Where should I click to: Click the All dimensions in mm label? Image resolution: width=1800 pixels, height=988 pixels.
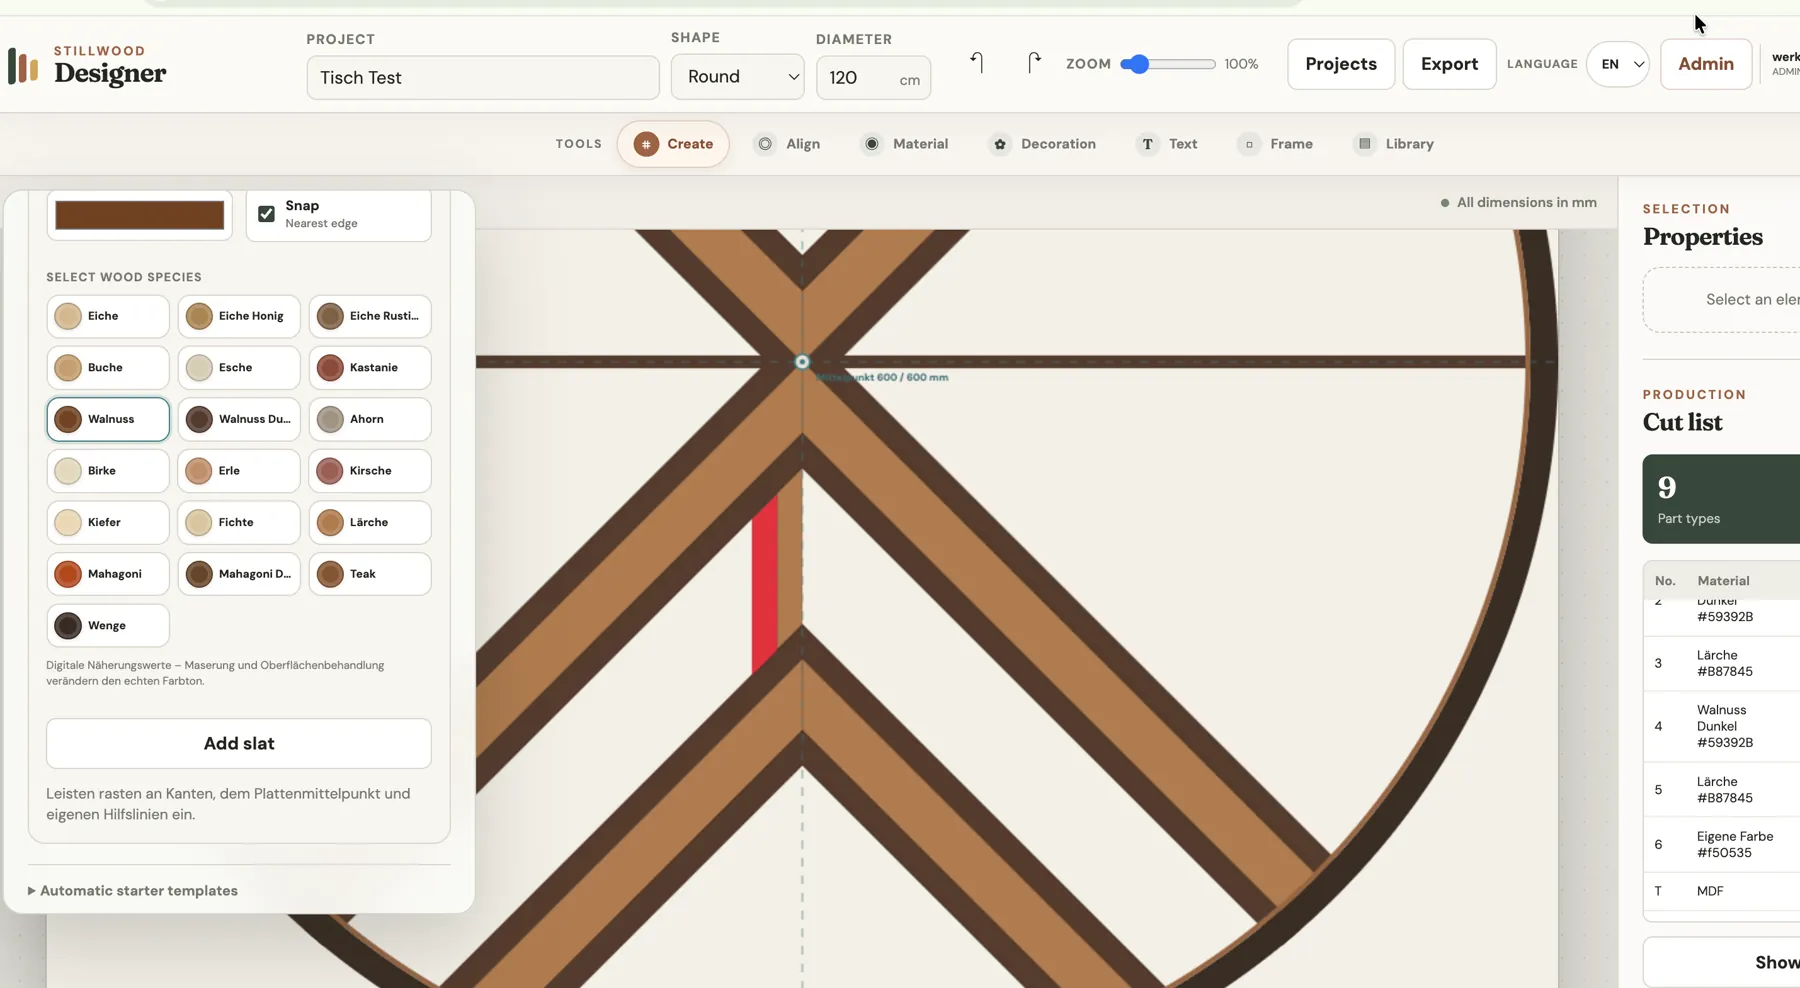tap(1518, 202)
